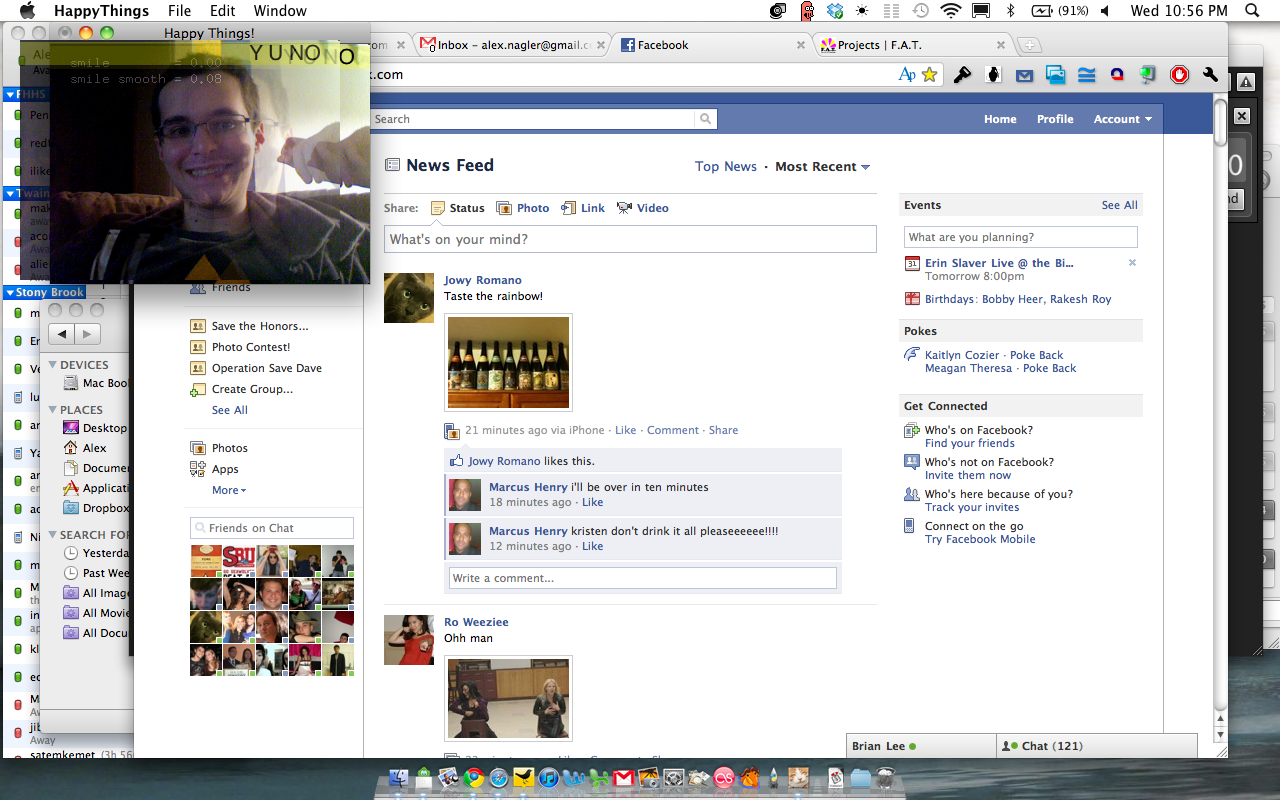The image size is (1280, 800).
Task: Switch to the Projects F.A.T. tab
Action: [x=910, y=45]
